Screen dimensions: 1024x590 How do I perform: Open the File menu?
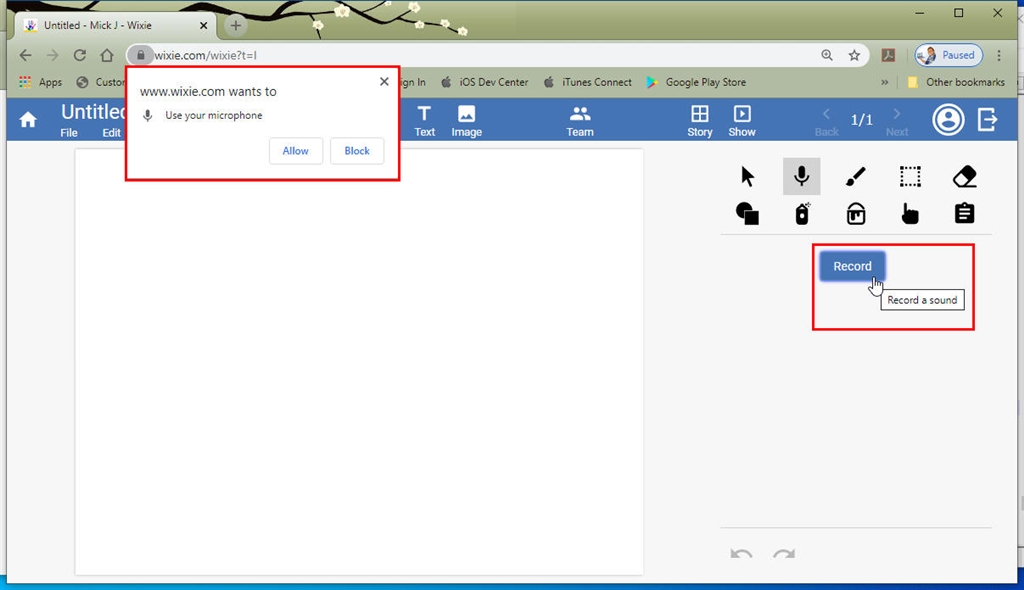69,133
